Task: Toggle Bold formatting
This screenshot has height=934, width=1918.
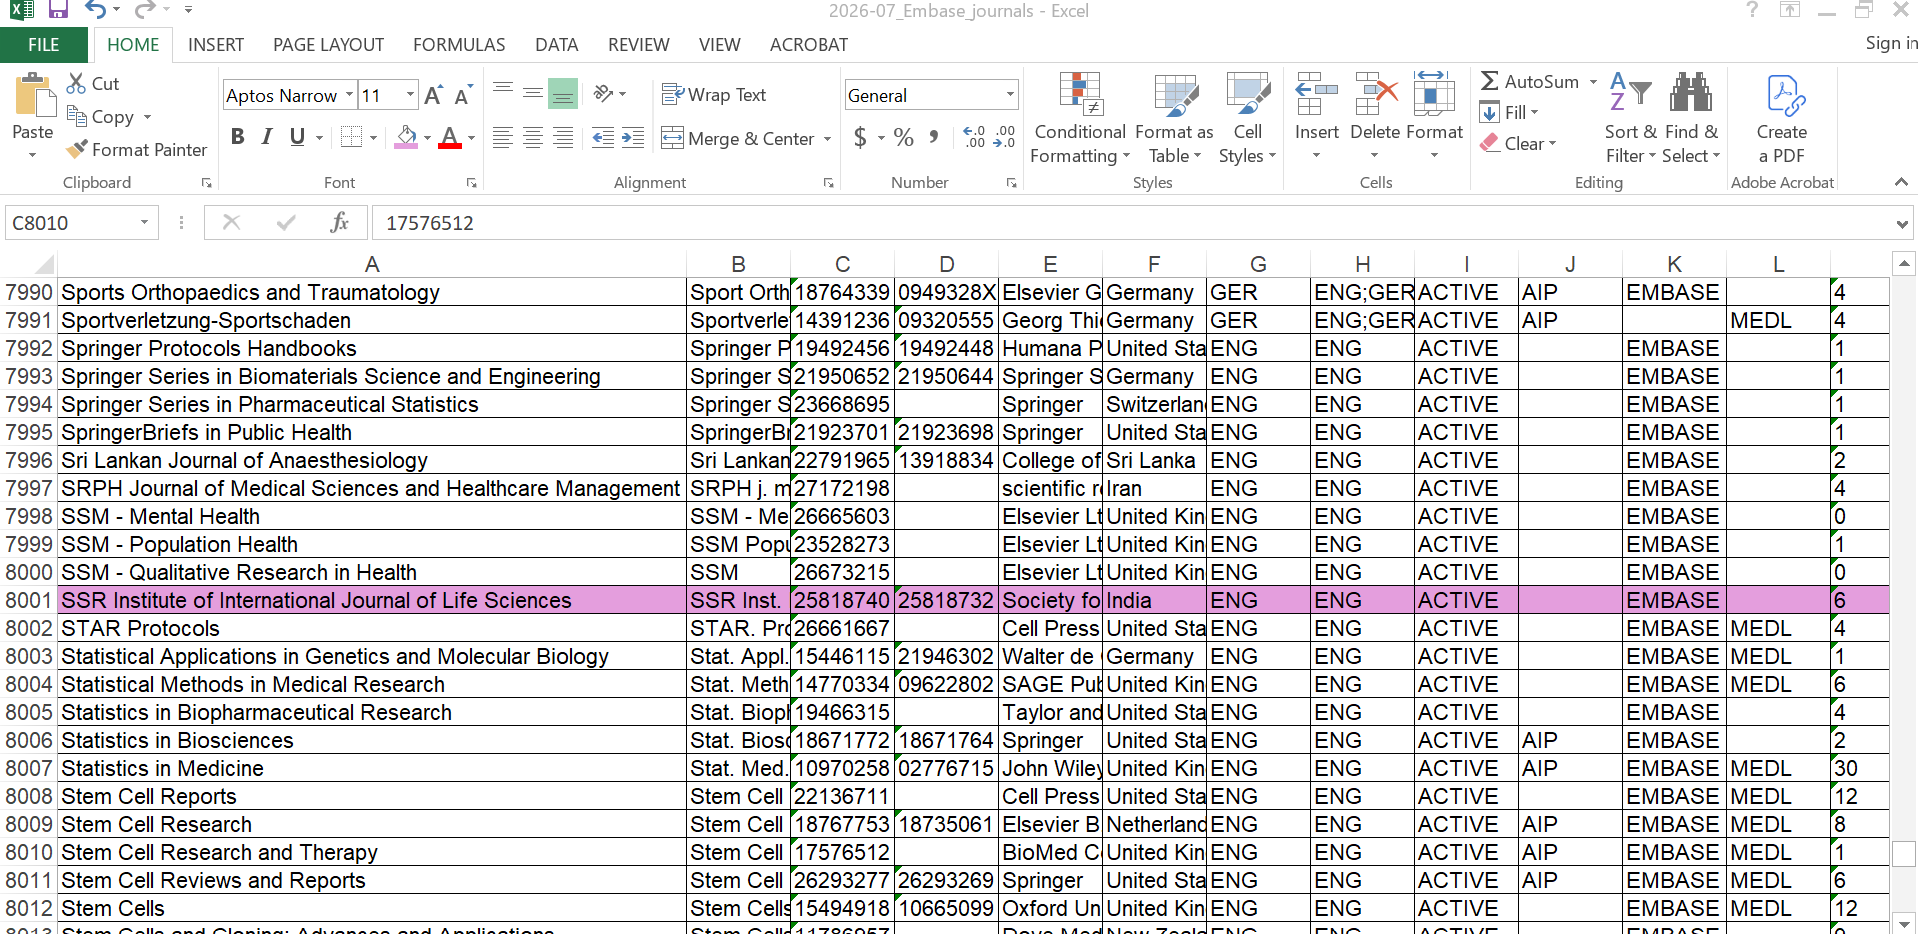Action: click(x=237, y=137)
